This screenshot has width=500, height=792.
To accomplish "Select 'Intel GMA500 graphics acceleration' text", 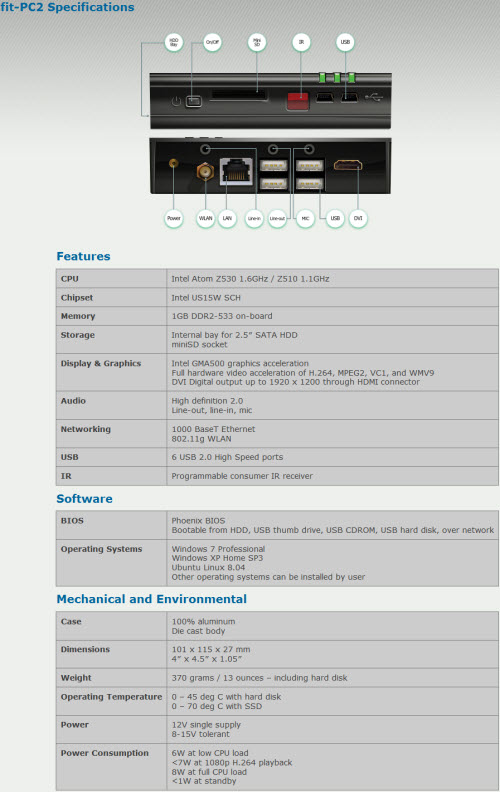I will pos(239,363).
